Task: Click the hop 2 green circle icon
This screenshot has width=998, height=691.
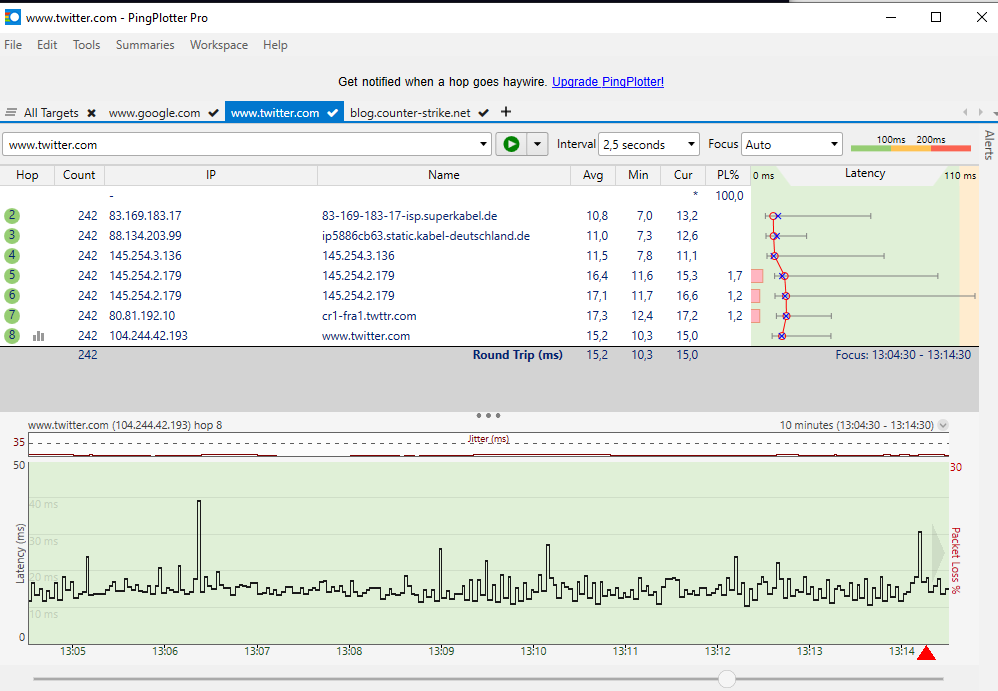Action: coord(11,216)
